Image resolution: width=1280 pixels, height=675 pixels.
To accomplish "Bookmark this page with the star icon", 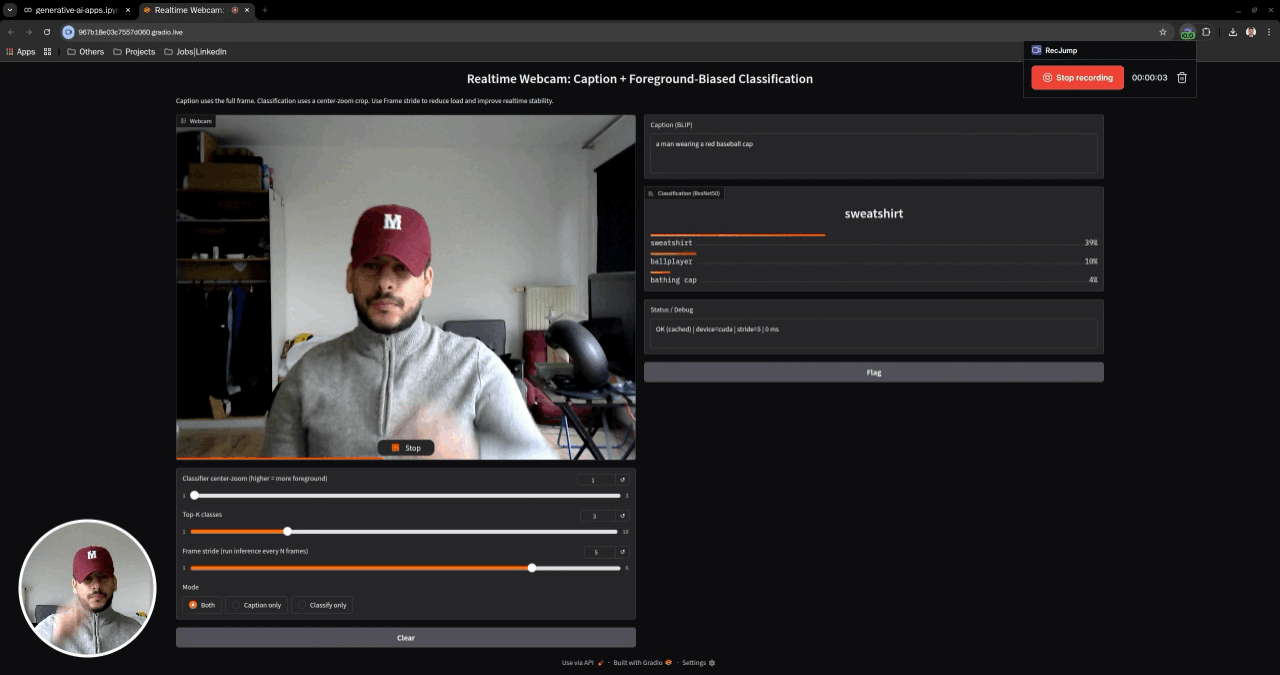I will pos(1163,32).
